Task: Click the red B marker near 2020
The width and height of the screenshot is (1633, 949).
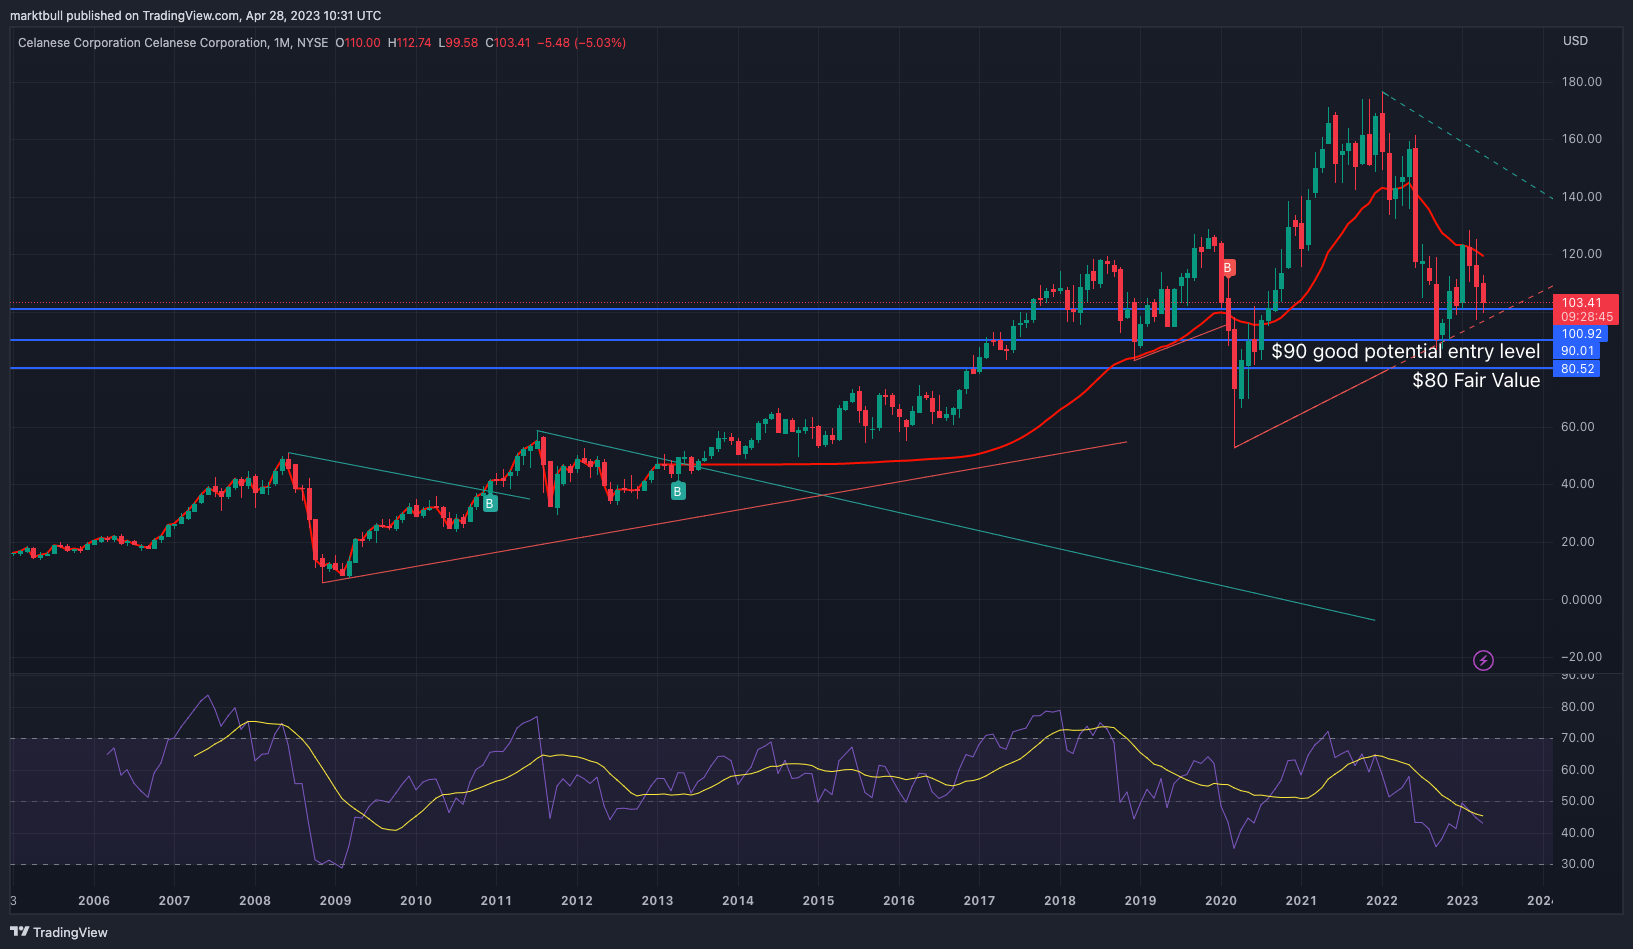Action: click(x=1227, y=268)
